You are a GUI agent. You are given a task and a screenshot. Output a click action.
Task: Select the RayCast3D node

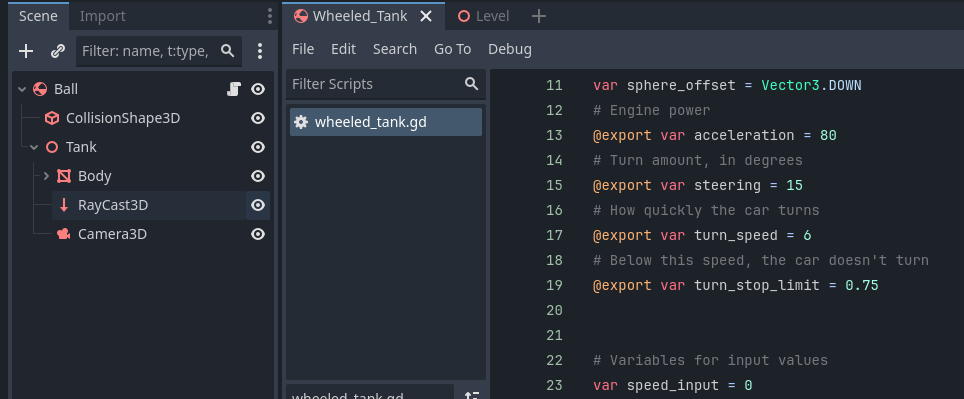tap(113, 205)
